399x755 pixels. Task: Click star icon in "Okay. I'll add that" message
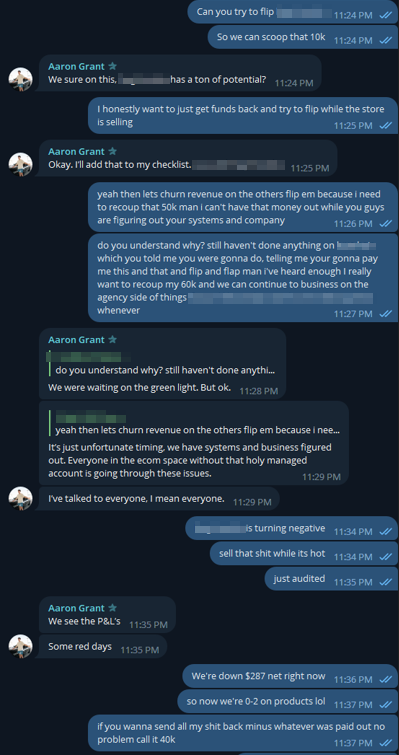pyautogui.click(x=113, y=151)
